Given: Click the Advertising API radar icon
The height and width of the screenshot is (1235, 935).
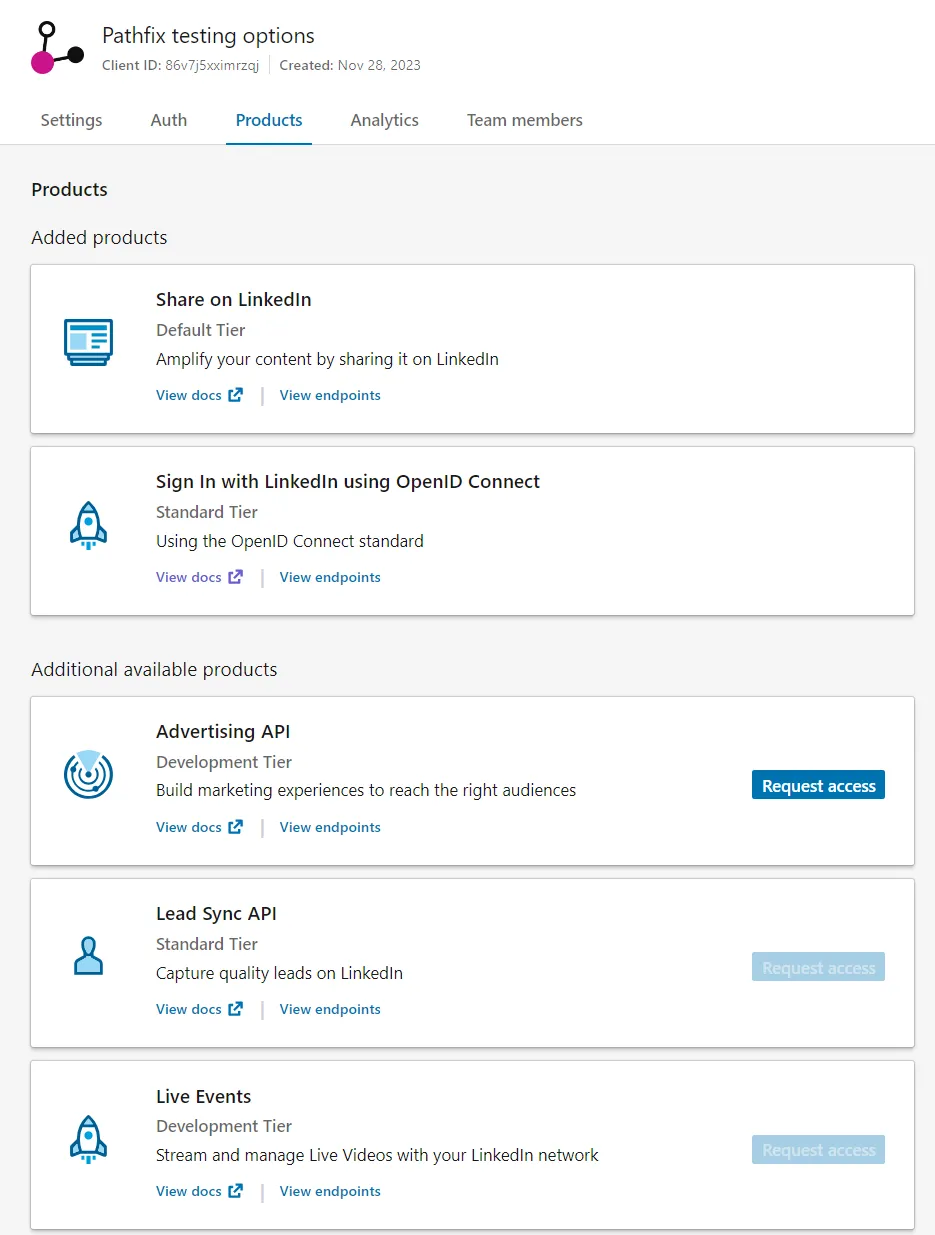Looking at the screenshot, I should click(x=88, y=774).
